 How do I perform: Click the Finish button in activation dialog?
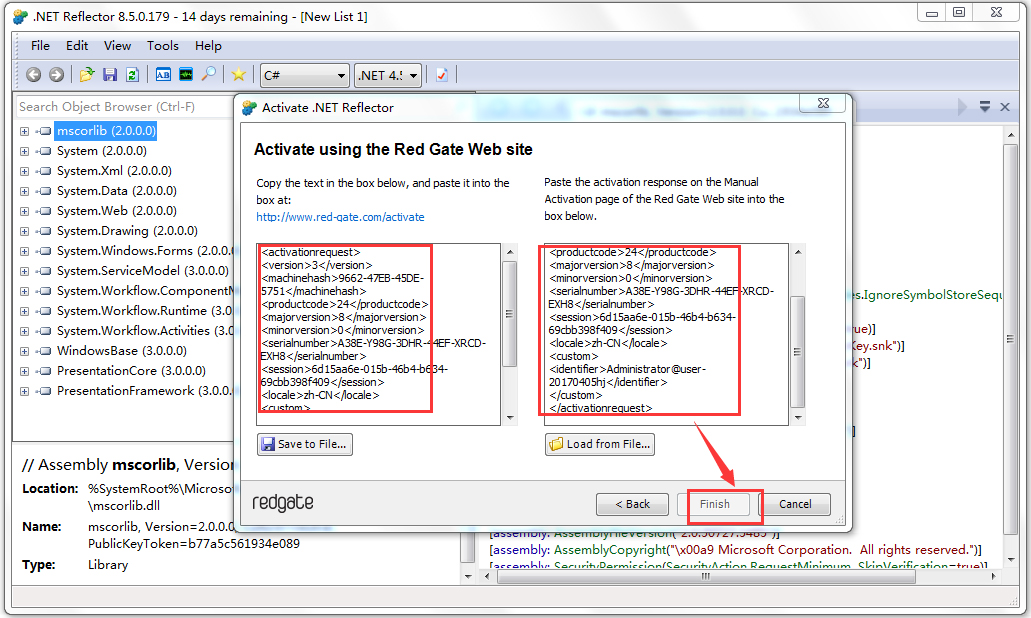718,504
